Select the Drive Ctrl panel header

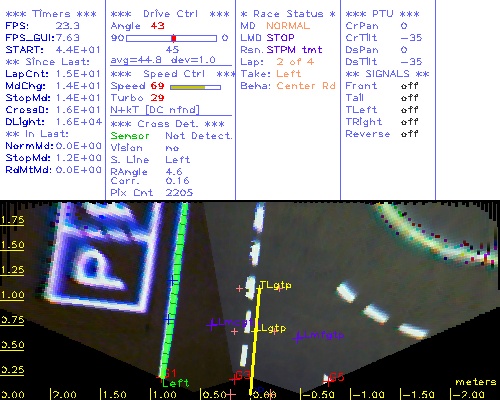[x=170, y=14]
